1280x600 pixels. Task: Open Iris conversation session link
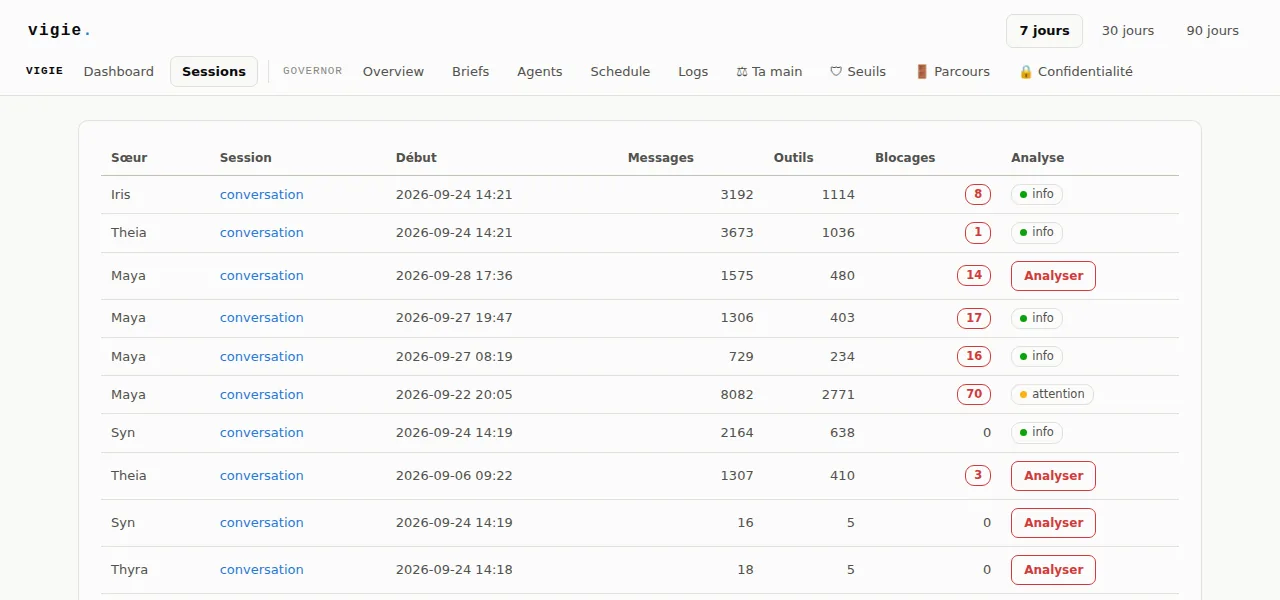[262, 195]
